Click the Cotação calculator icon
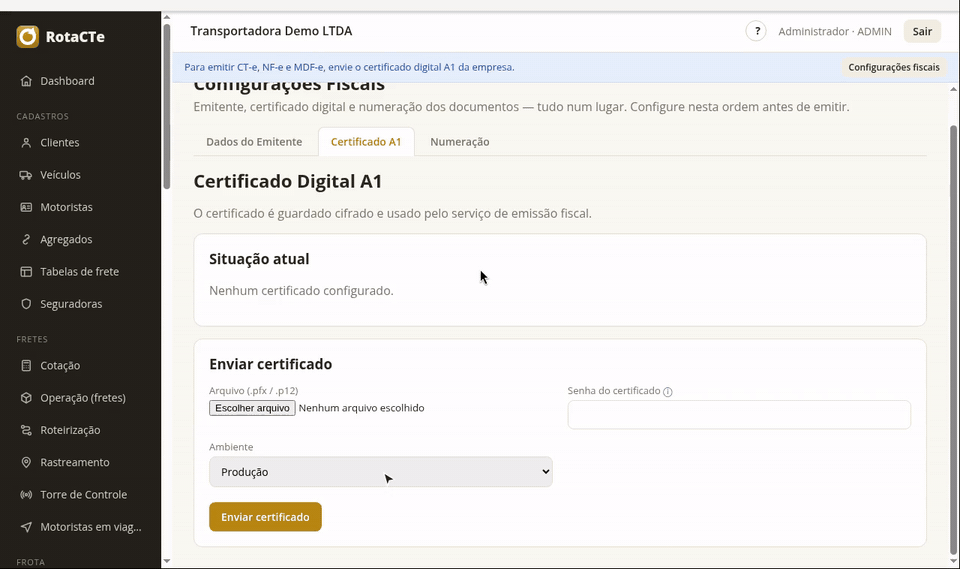This screenshot has height=569, width=960. click(x=26, y=366)
